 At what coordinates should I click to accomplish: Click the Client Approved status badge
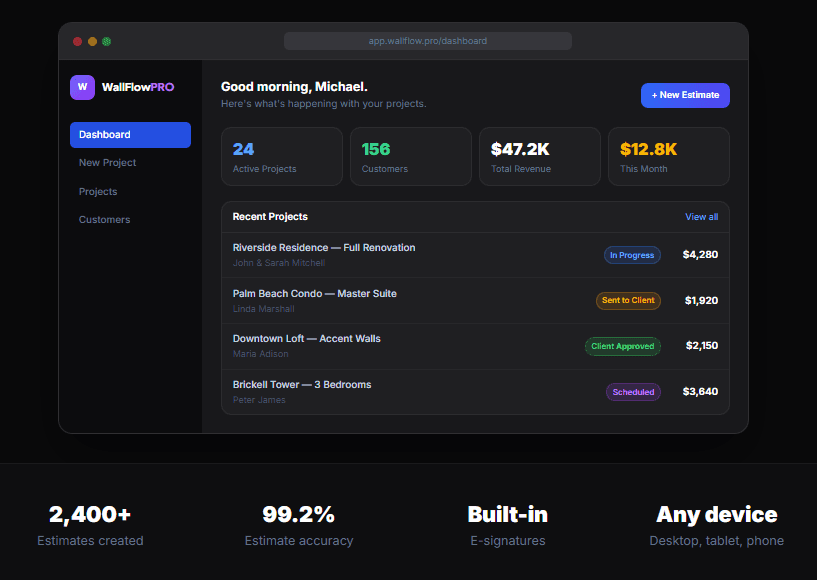click(623, 347)
